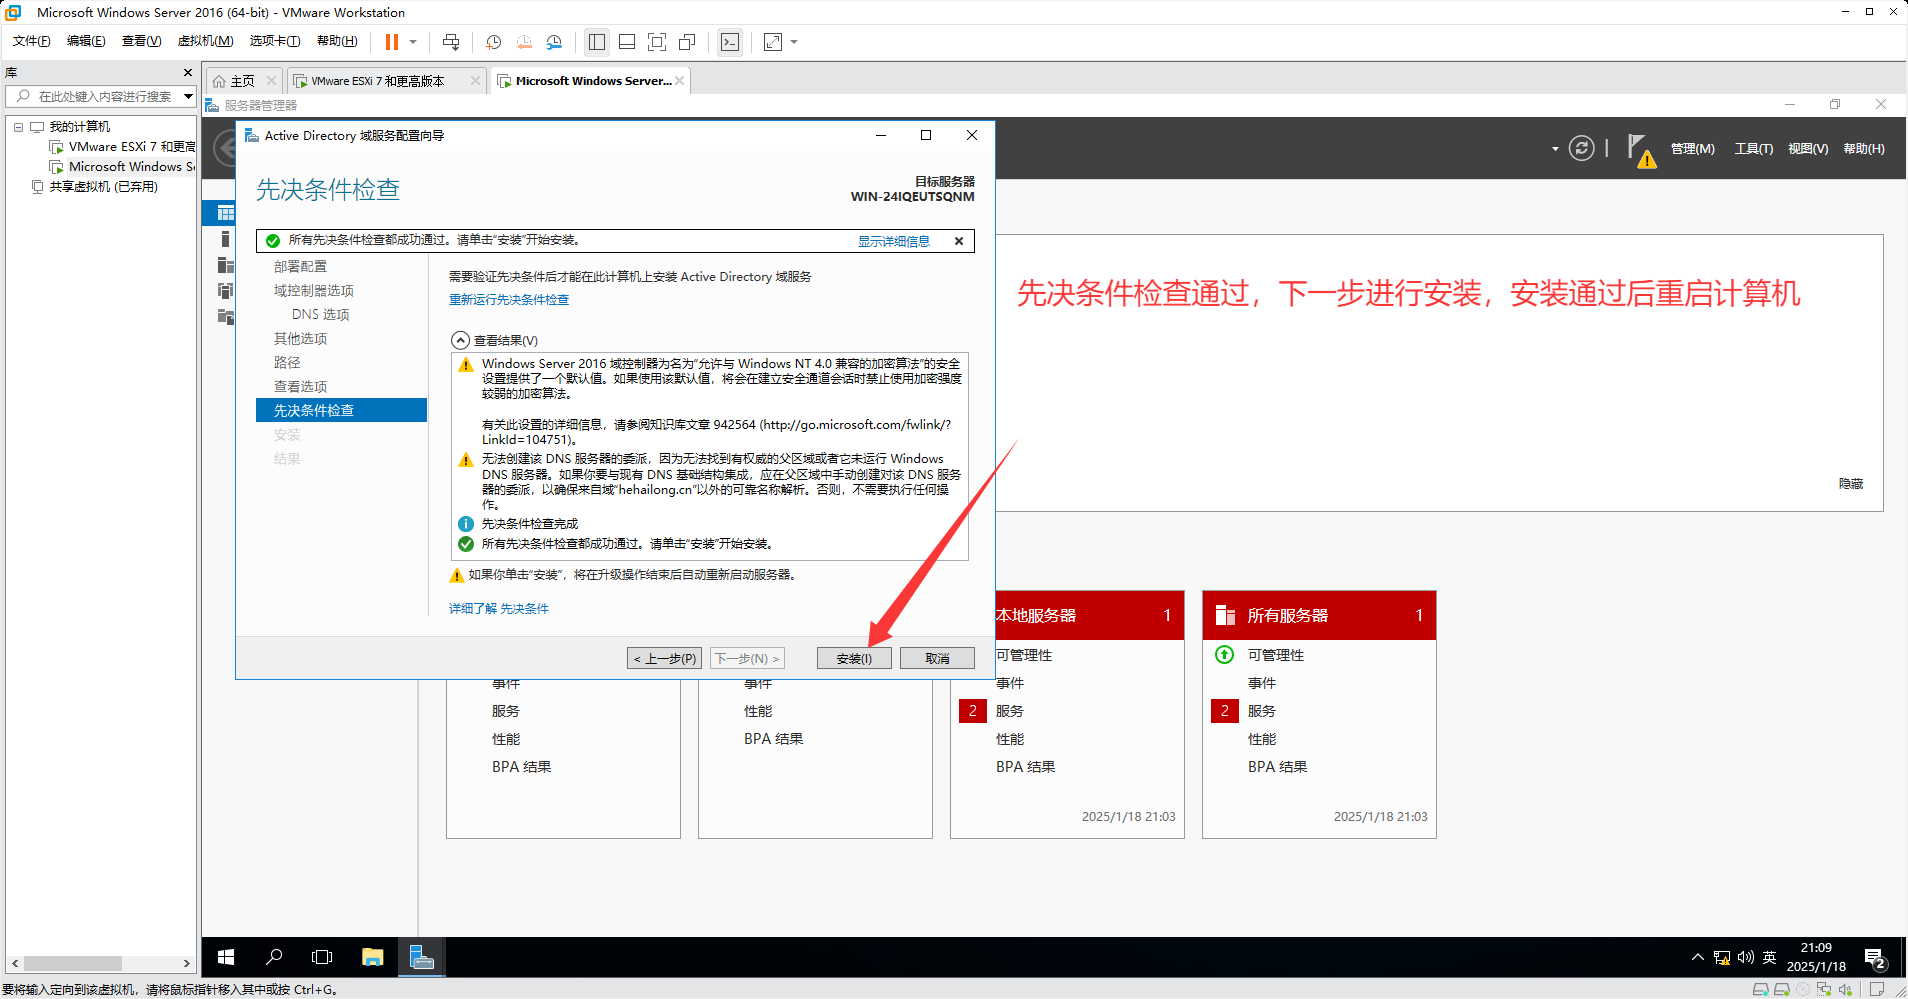Click the 安装(I) install button
Image resolution: width=1908 pixels, height=999 pixels.
pyautogui.click(x=853, y=658)
